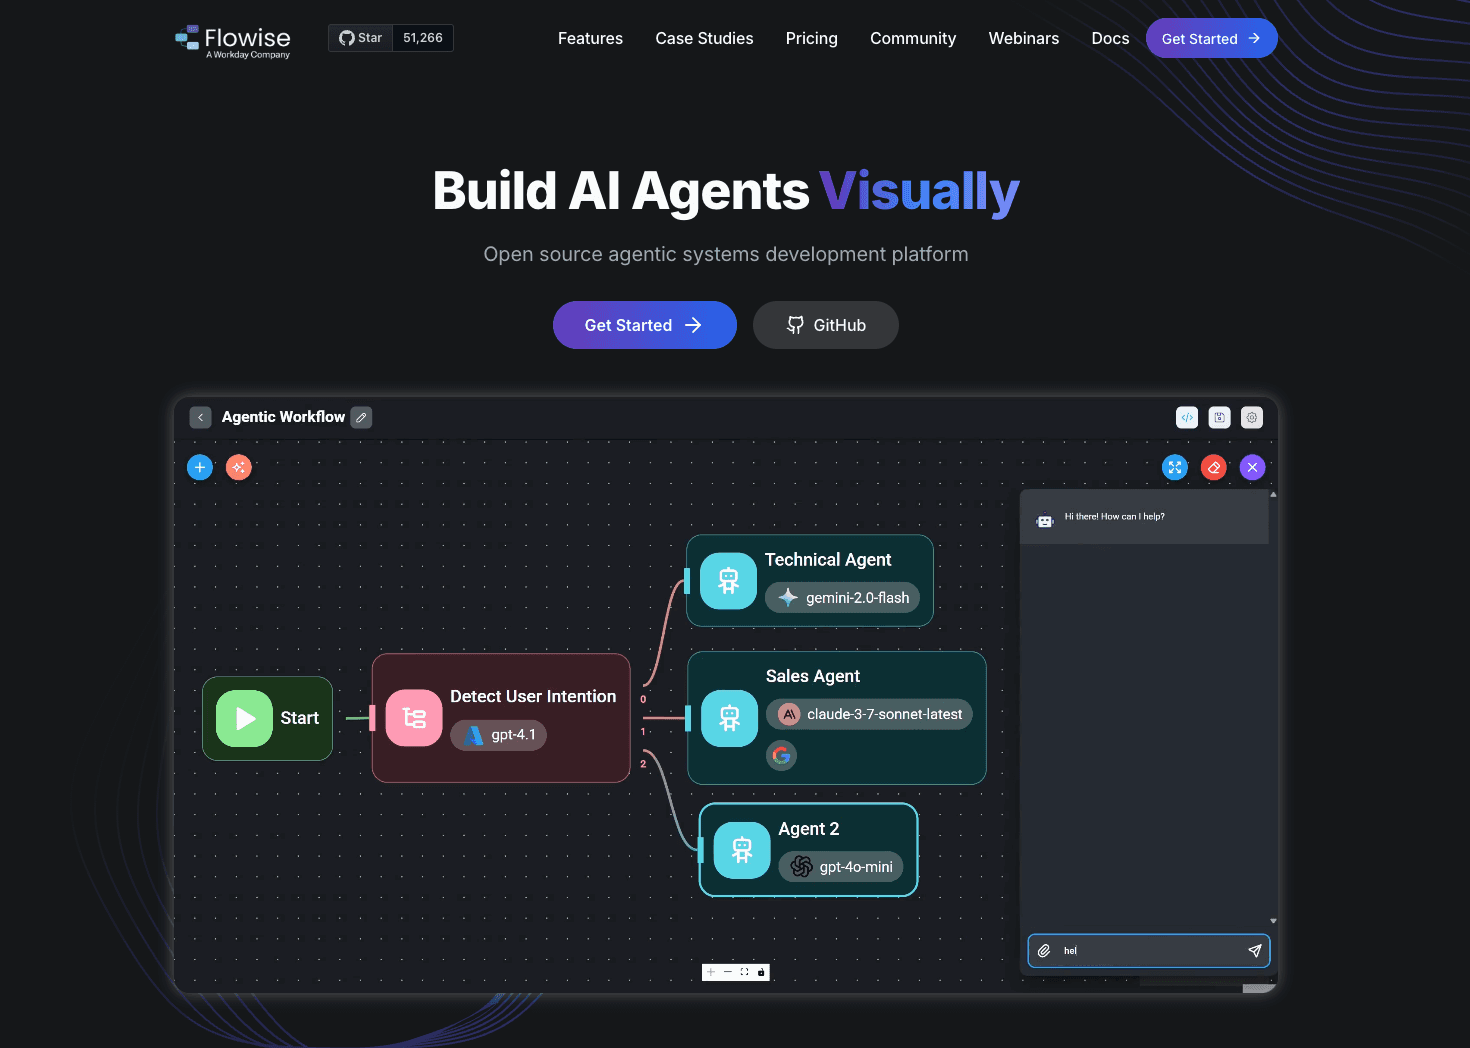The width and height of the screenshot is (1470, 1048).
Task: Click the Agentic Workflow title text
Action: (x=283, y=417)
